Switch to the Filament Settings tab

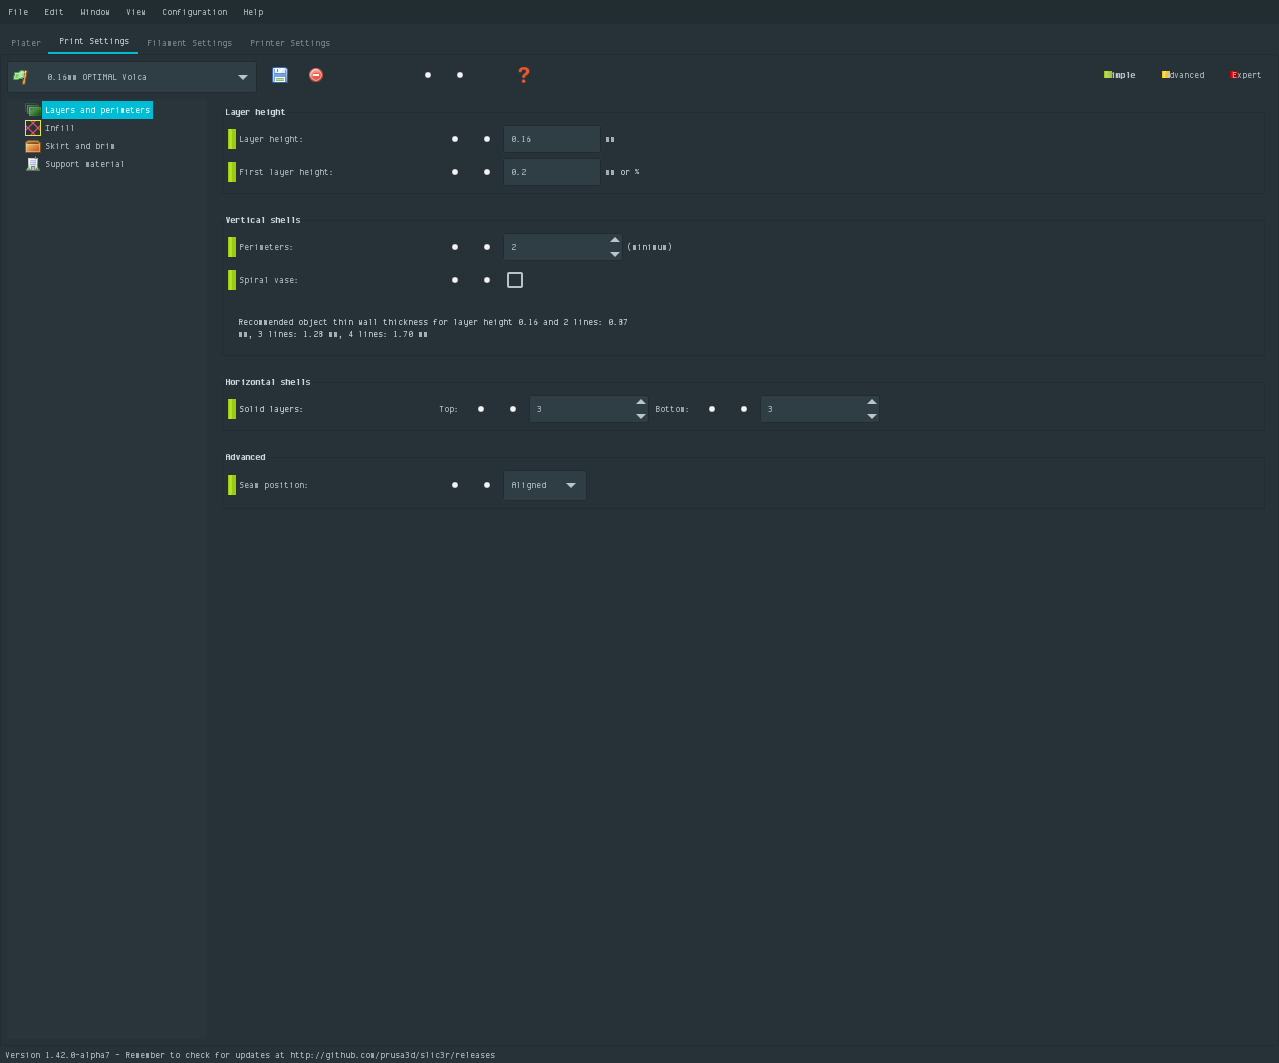(190, 43)
